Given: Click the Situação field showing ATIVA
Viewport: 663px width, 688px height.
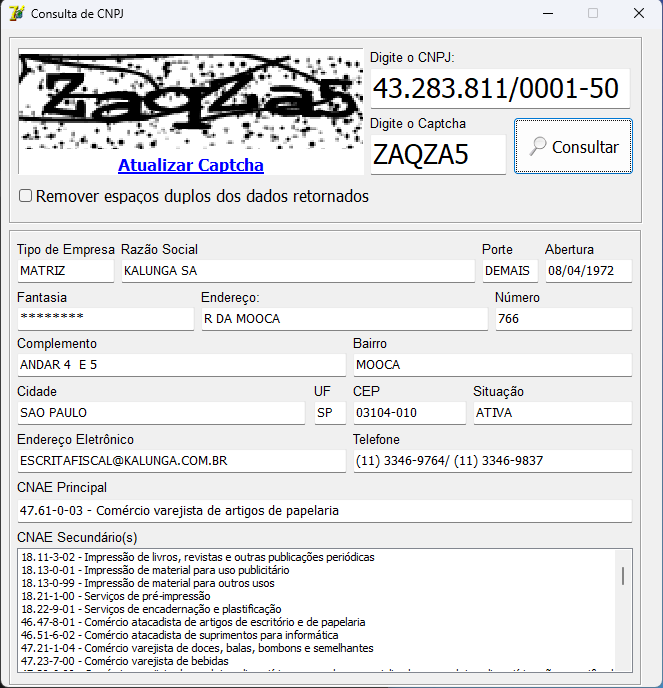Looking at the screenshot, I should pos(553,413).
